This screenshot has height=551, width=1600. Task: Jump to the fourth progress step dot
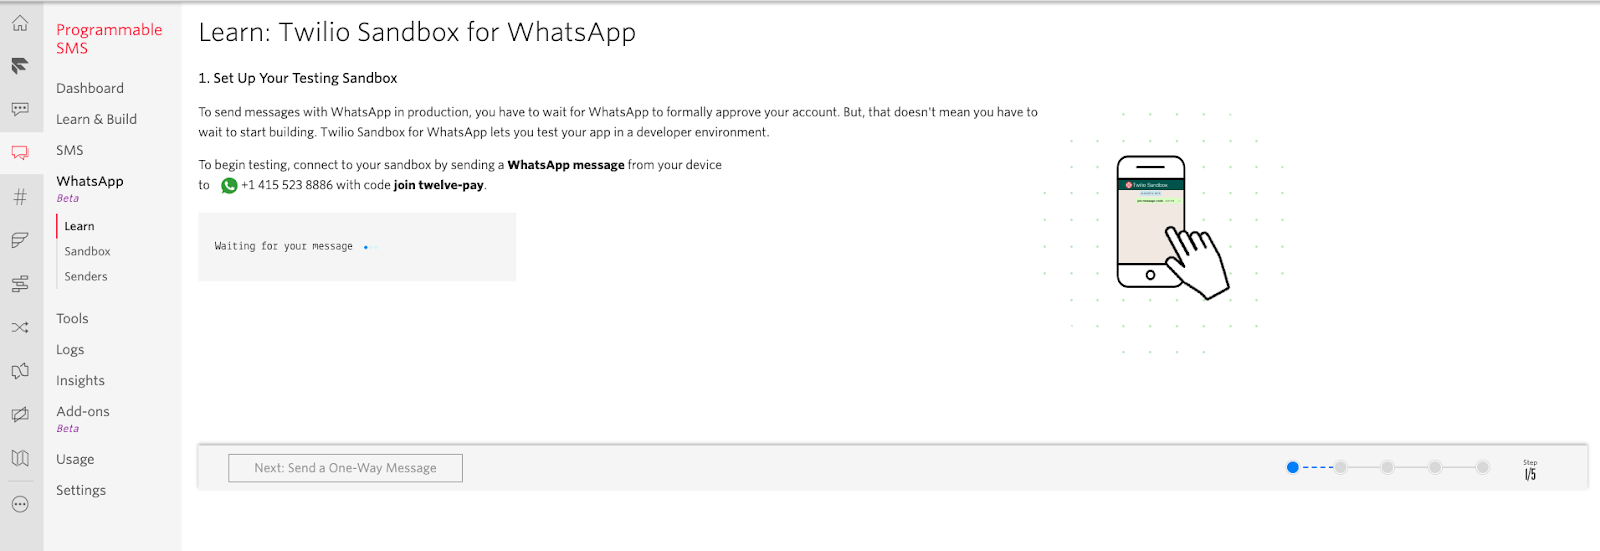(x=1435, y=467)
